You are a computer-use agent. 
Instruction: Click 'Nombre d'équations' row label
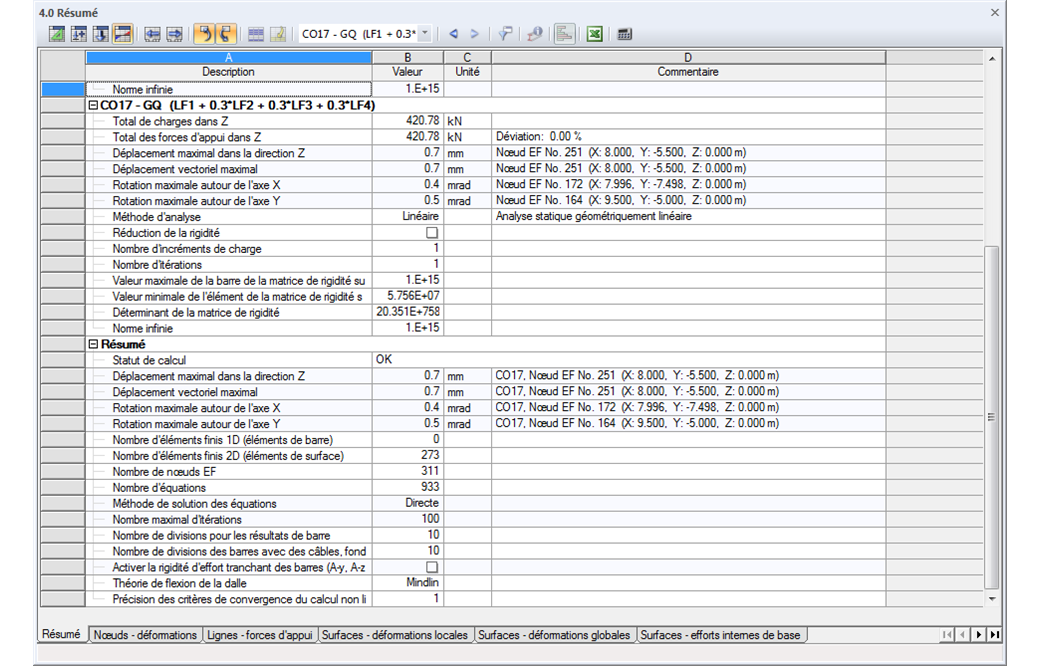click(159, 488)
